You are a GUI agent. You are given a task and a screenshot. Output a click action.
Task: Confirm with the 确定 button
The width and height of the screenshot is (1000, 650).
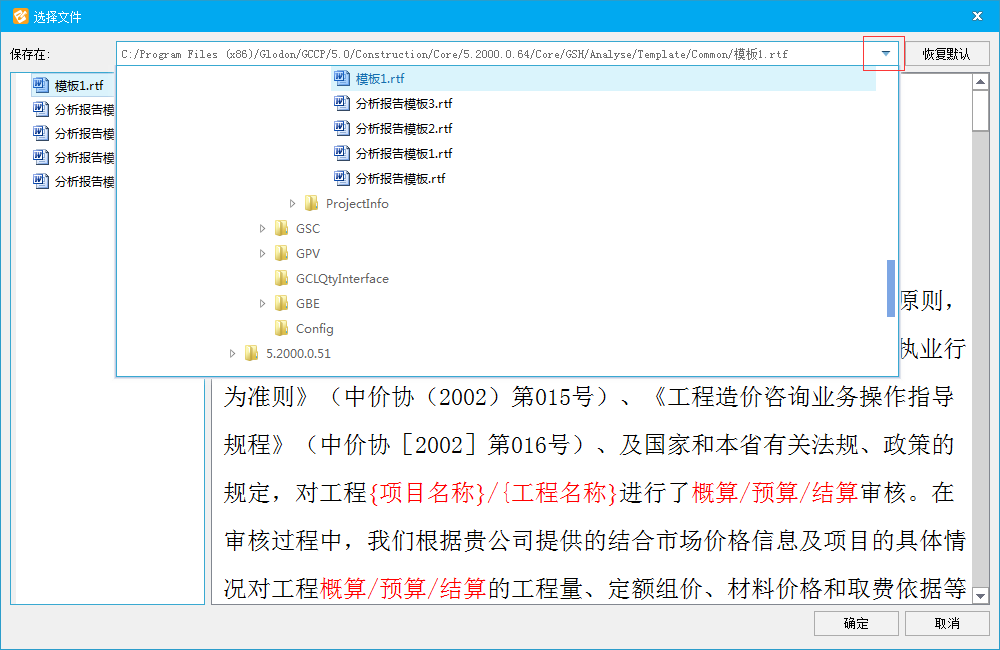[x=856, y=623]
